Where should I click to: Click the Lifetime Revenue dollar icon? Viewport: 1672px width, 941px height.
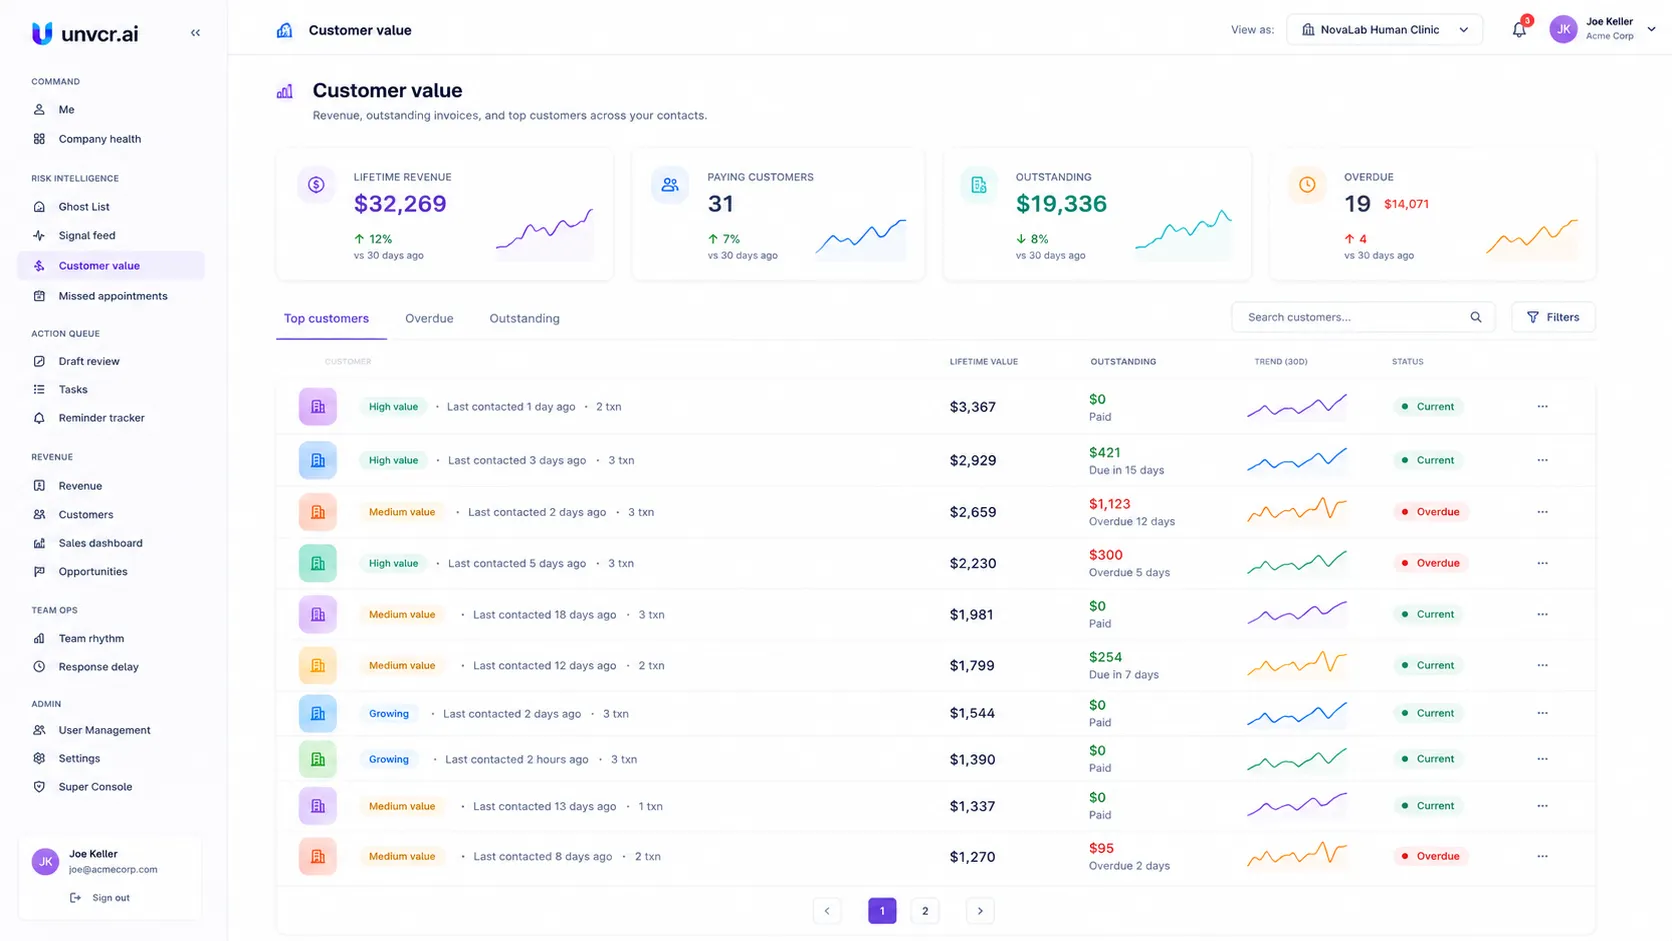pos(316,185)
